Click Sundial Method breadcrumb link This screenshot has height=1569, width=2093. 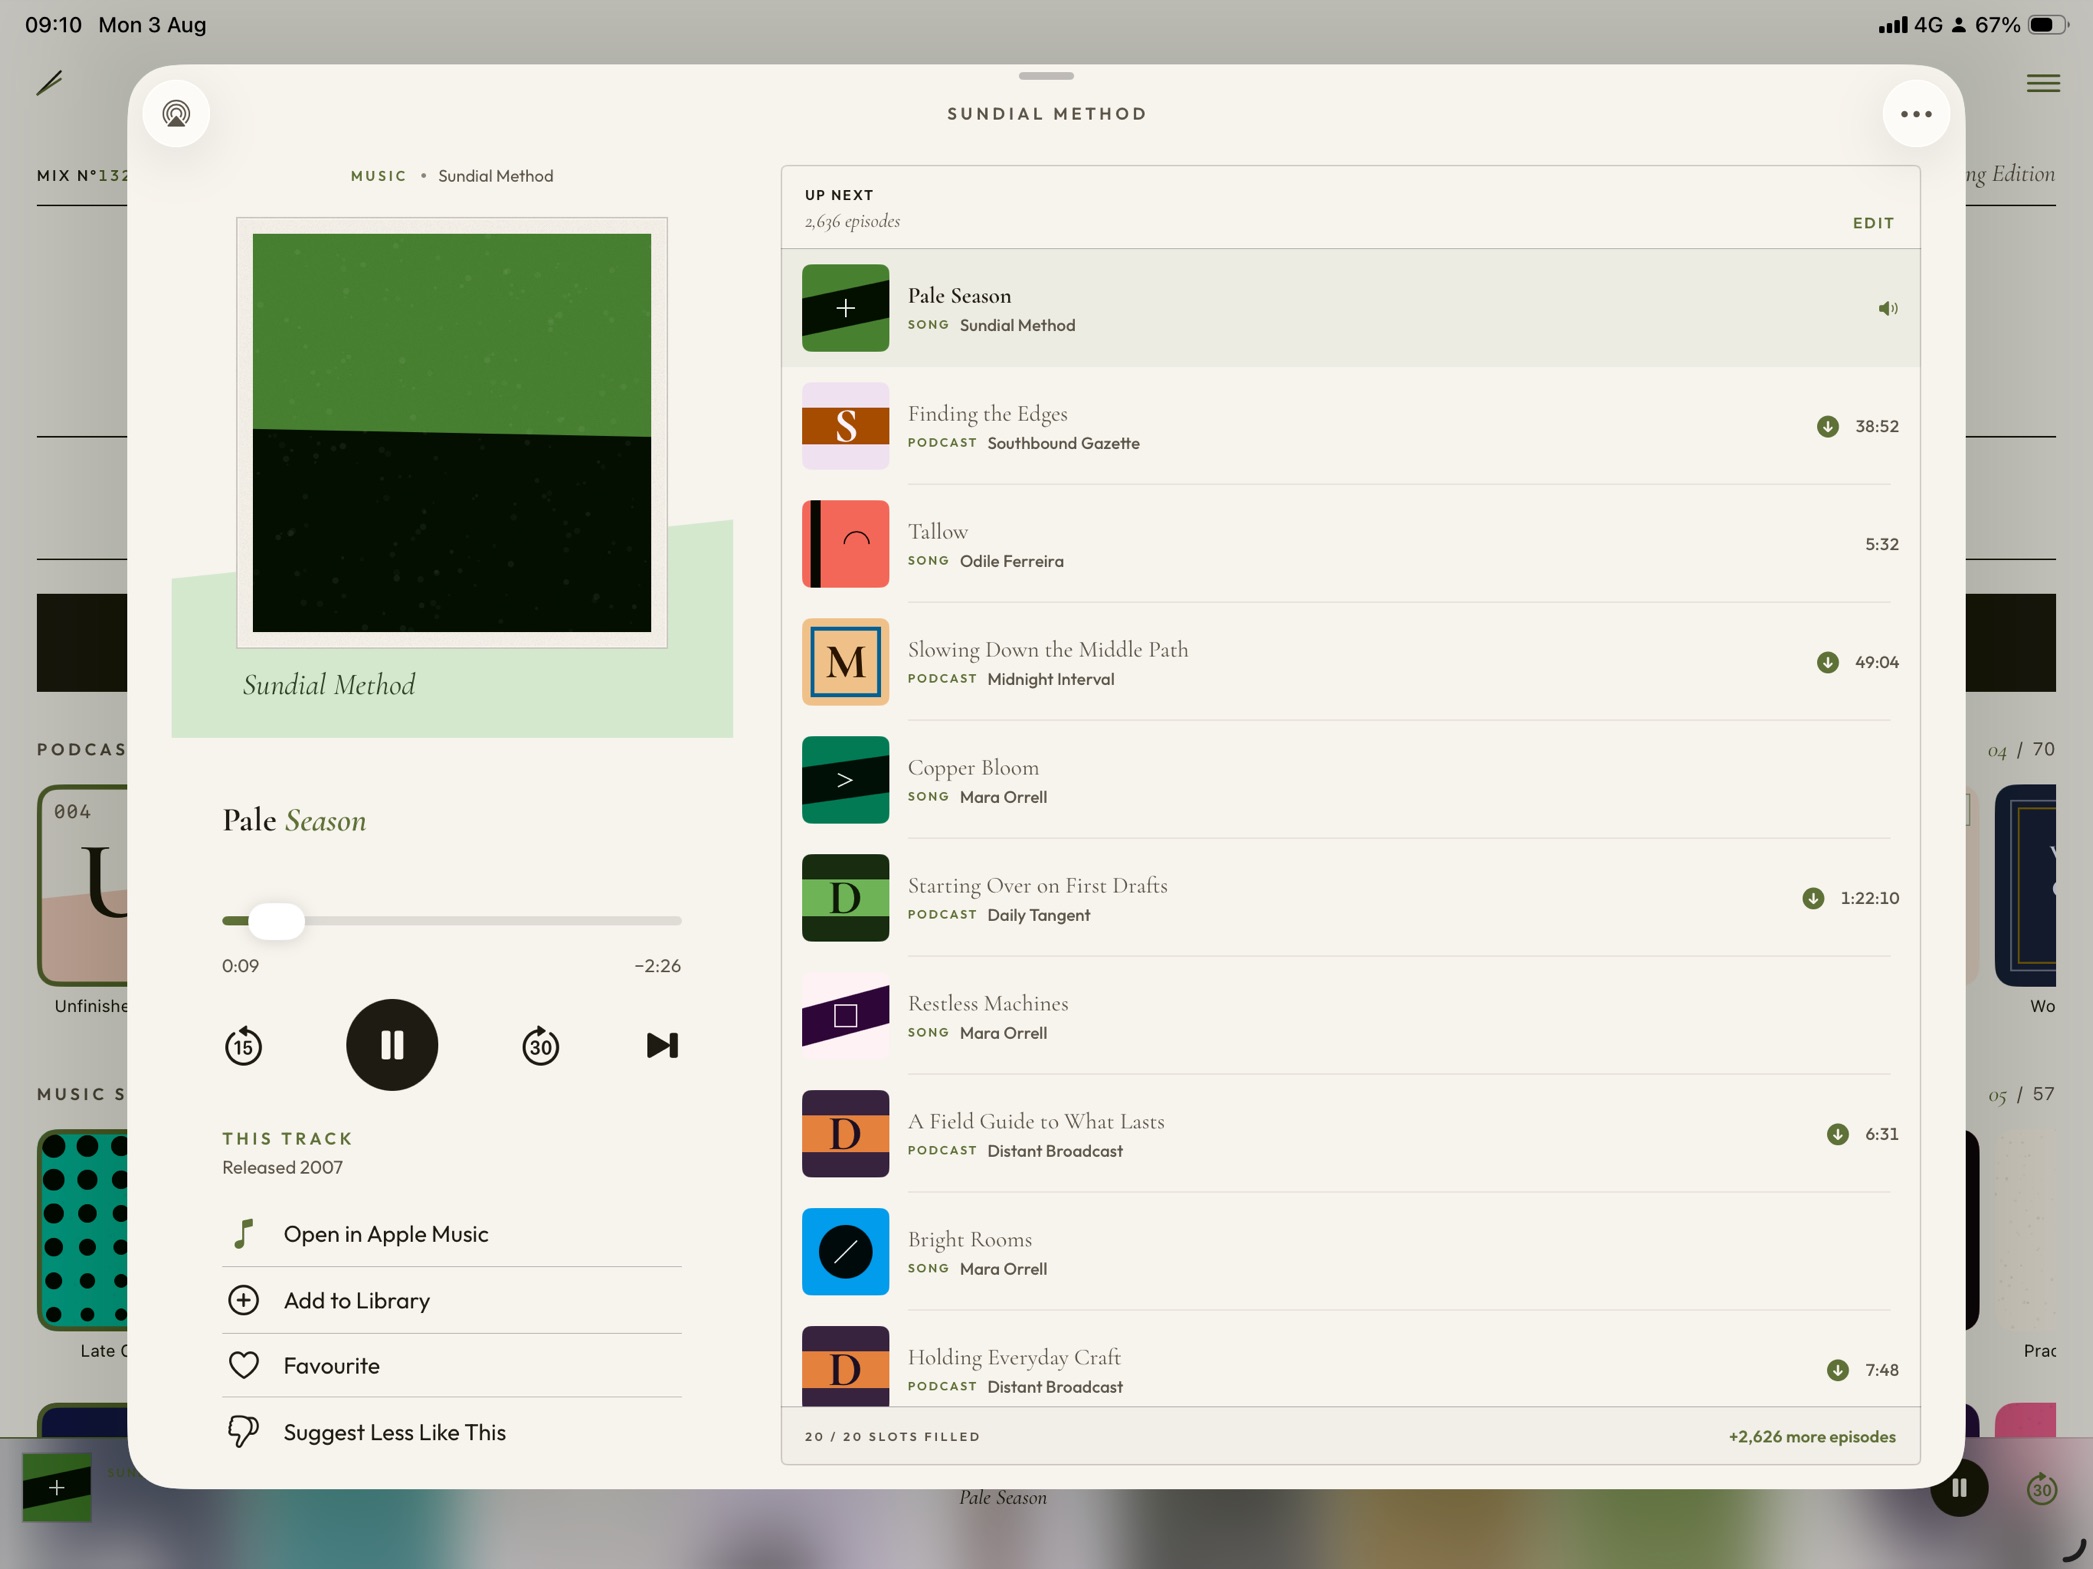click(x=496, y=176)
